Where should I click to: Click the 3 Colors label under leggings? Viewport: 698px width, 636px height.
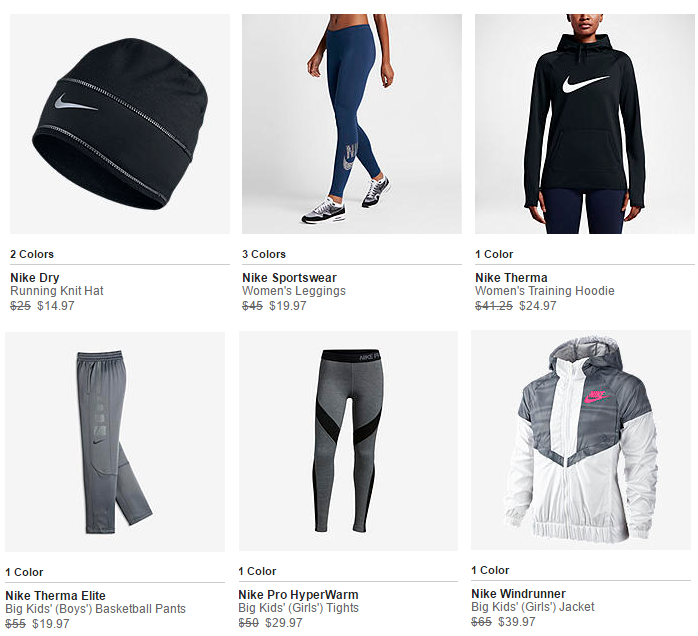264,254
